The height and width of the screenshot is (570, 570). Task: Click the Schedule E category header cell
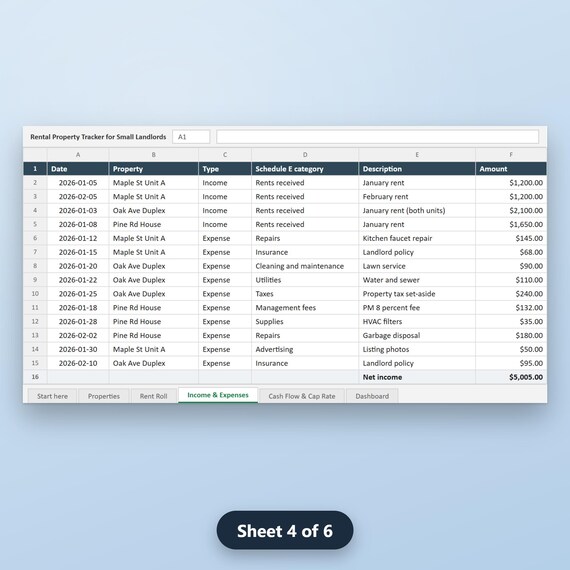click(305, 169)
